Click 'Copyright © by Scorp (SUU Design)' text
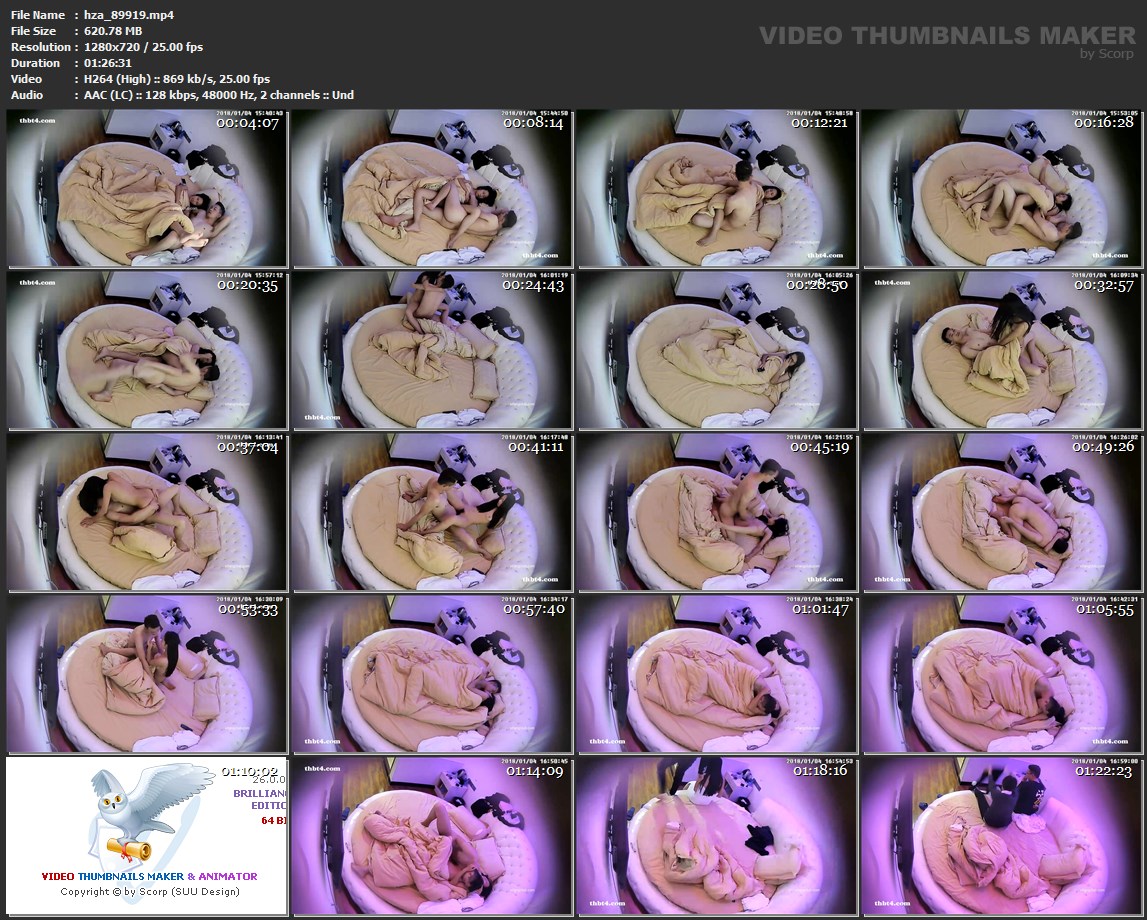Viewport: 1147px width, 920px height. (x=150, y=891)
